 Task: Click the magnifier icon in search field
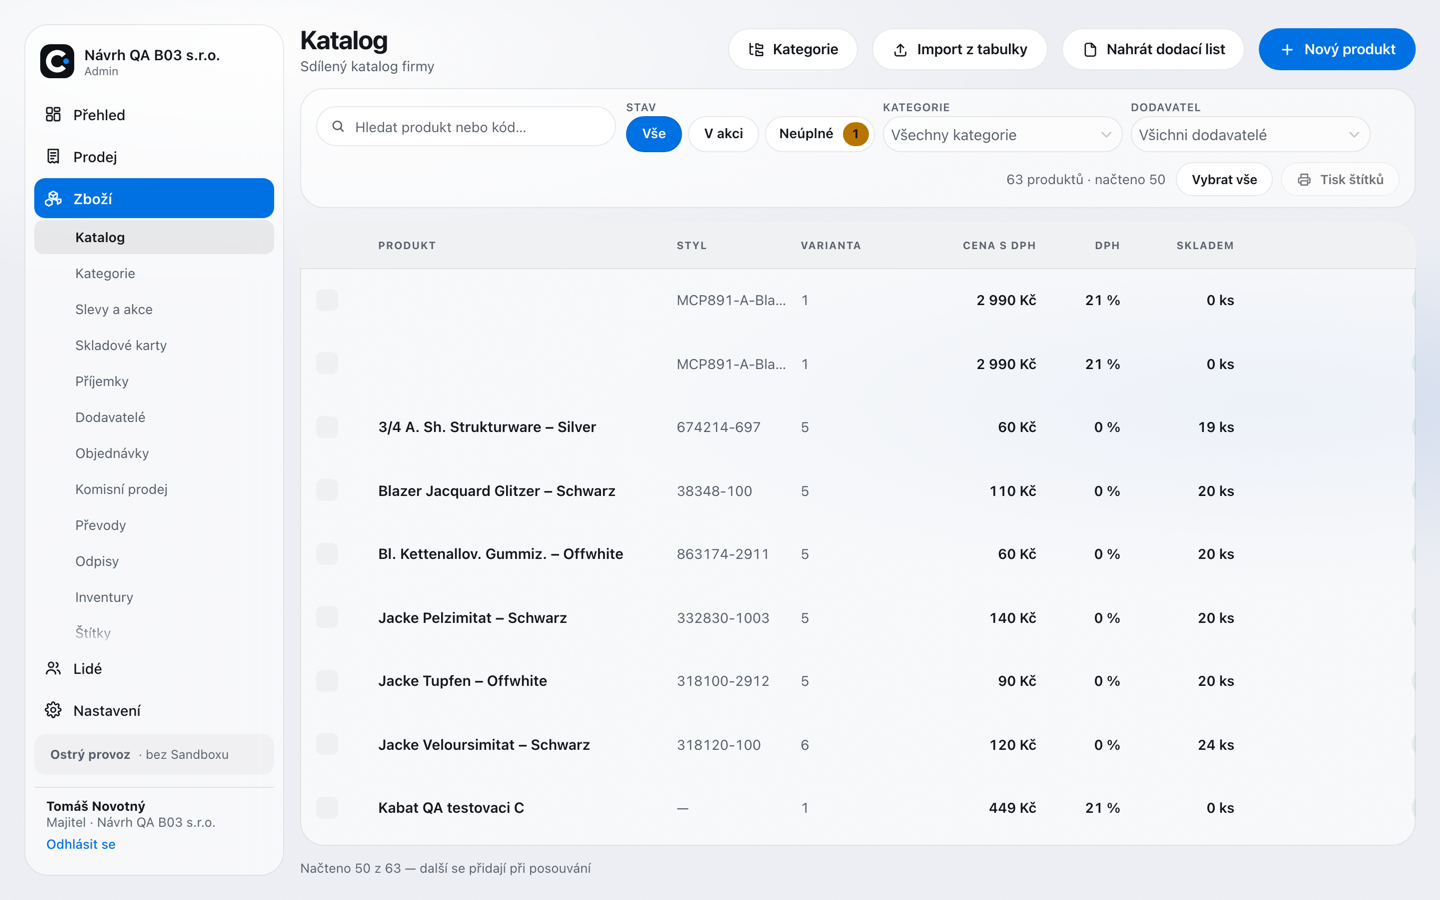pos(338,127)
